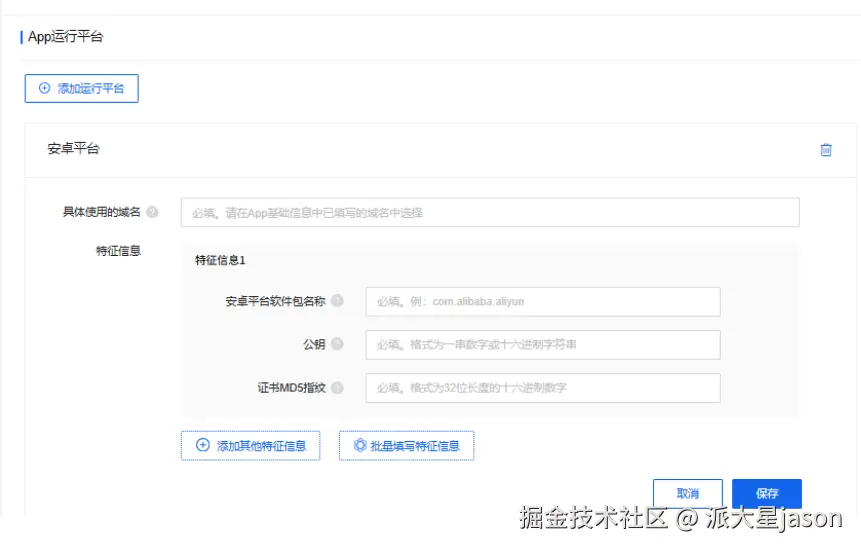Select the 具体使用的域名 domain field
861x550 pixels.
[x=490, y=212]
